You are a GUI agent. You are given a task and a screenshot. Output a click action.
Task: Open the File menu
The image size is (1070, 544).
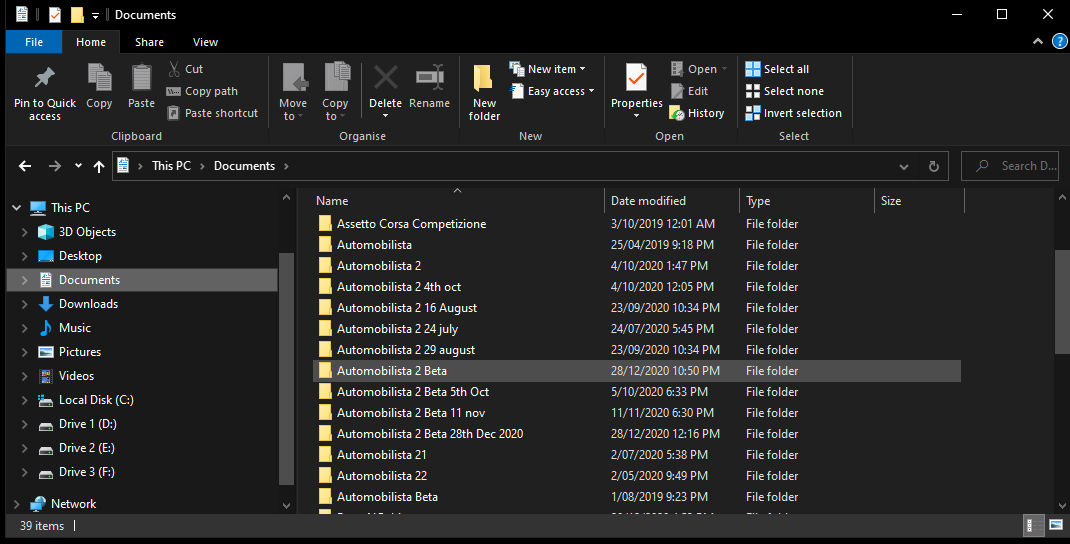34,42
